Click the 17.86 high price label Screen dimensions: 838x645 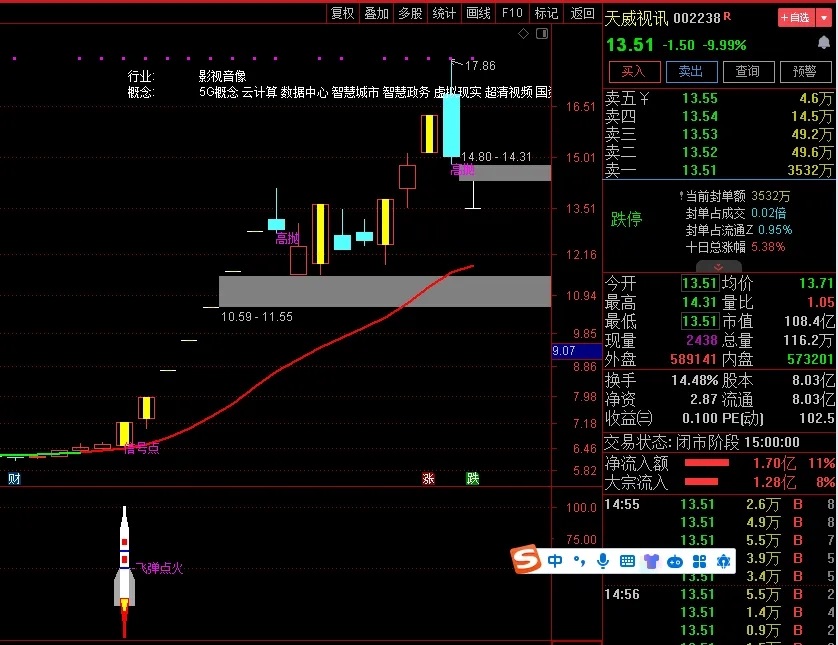coord(480,66)
